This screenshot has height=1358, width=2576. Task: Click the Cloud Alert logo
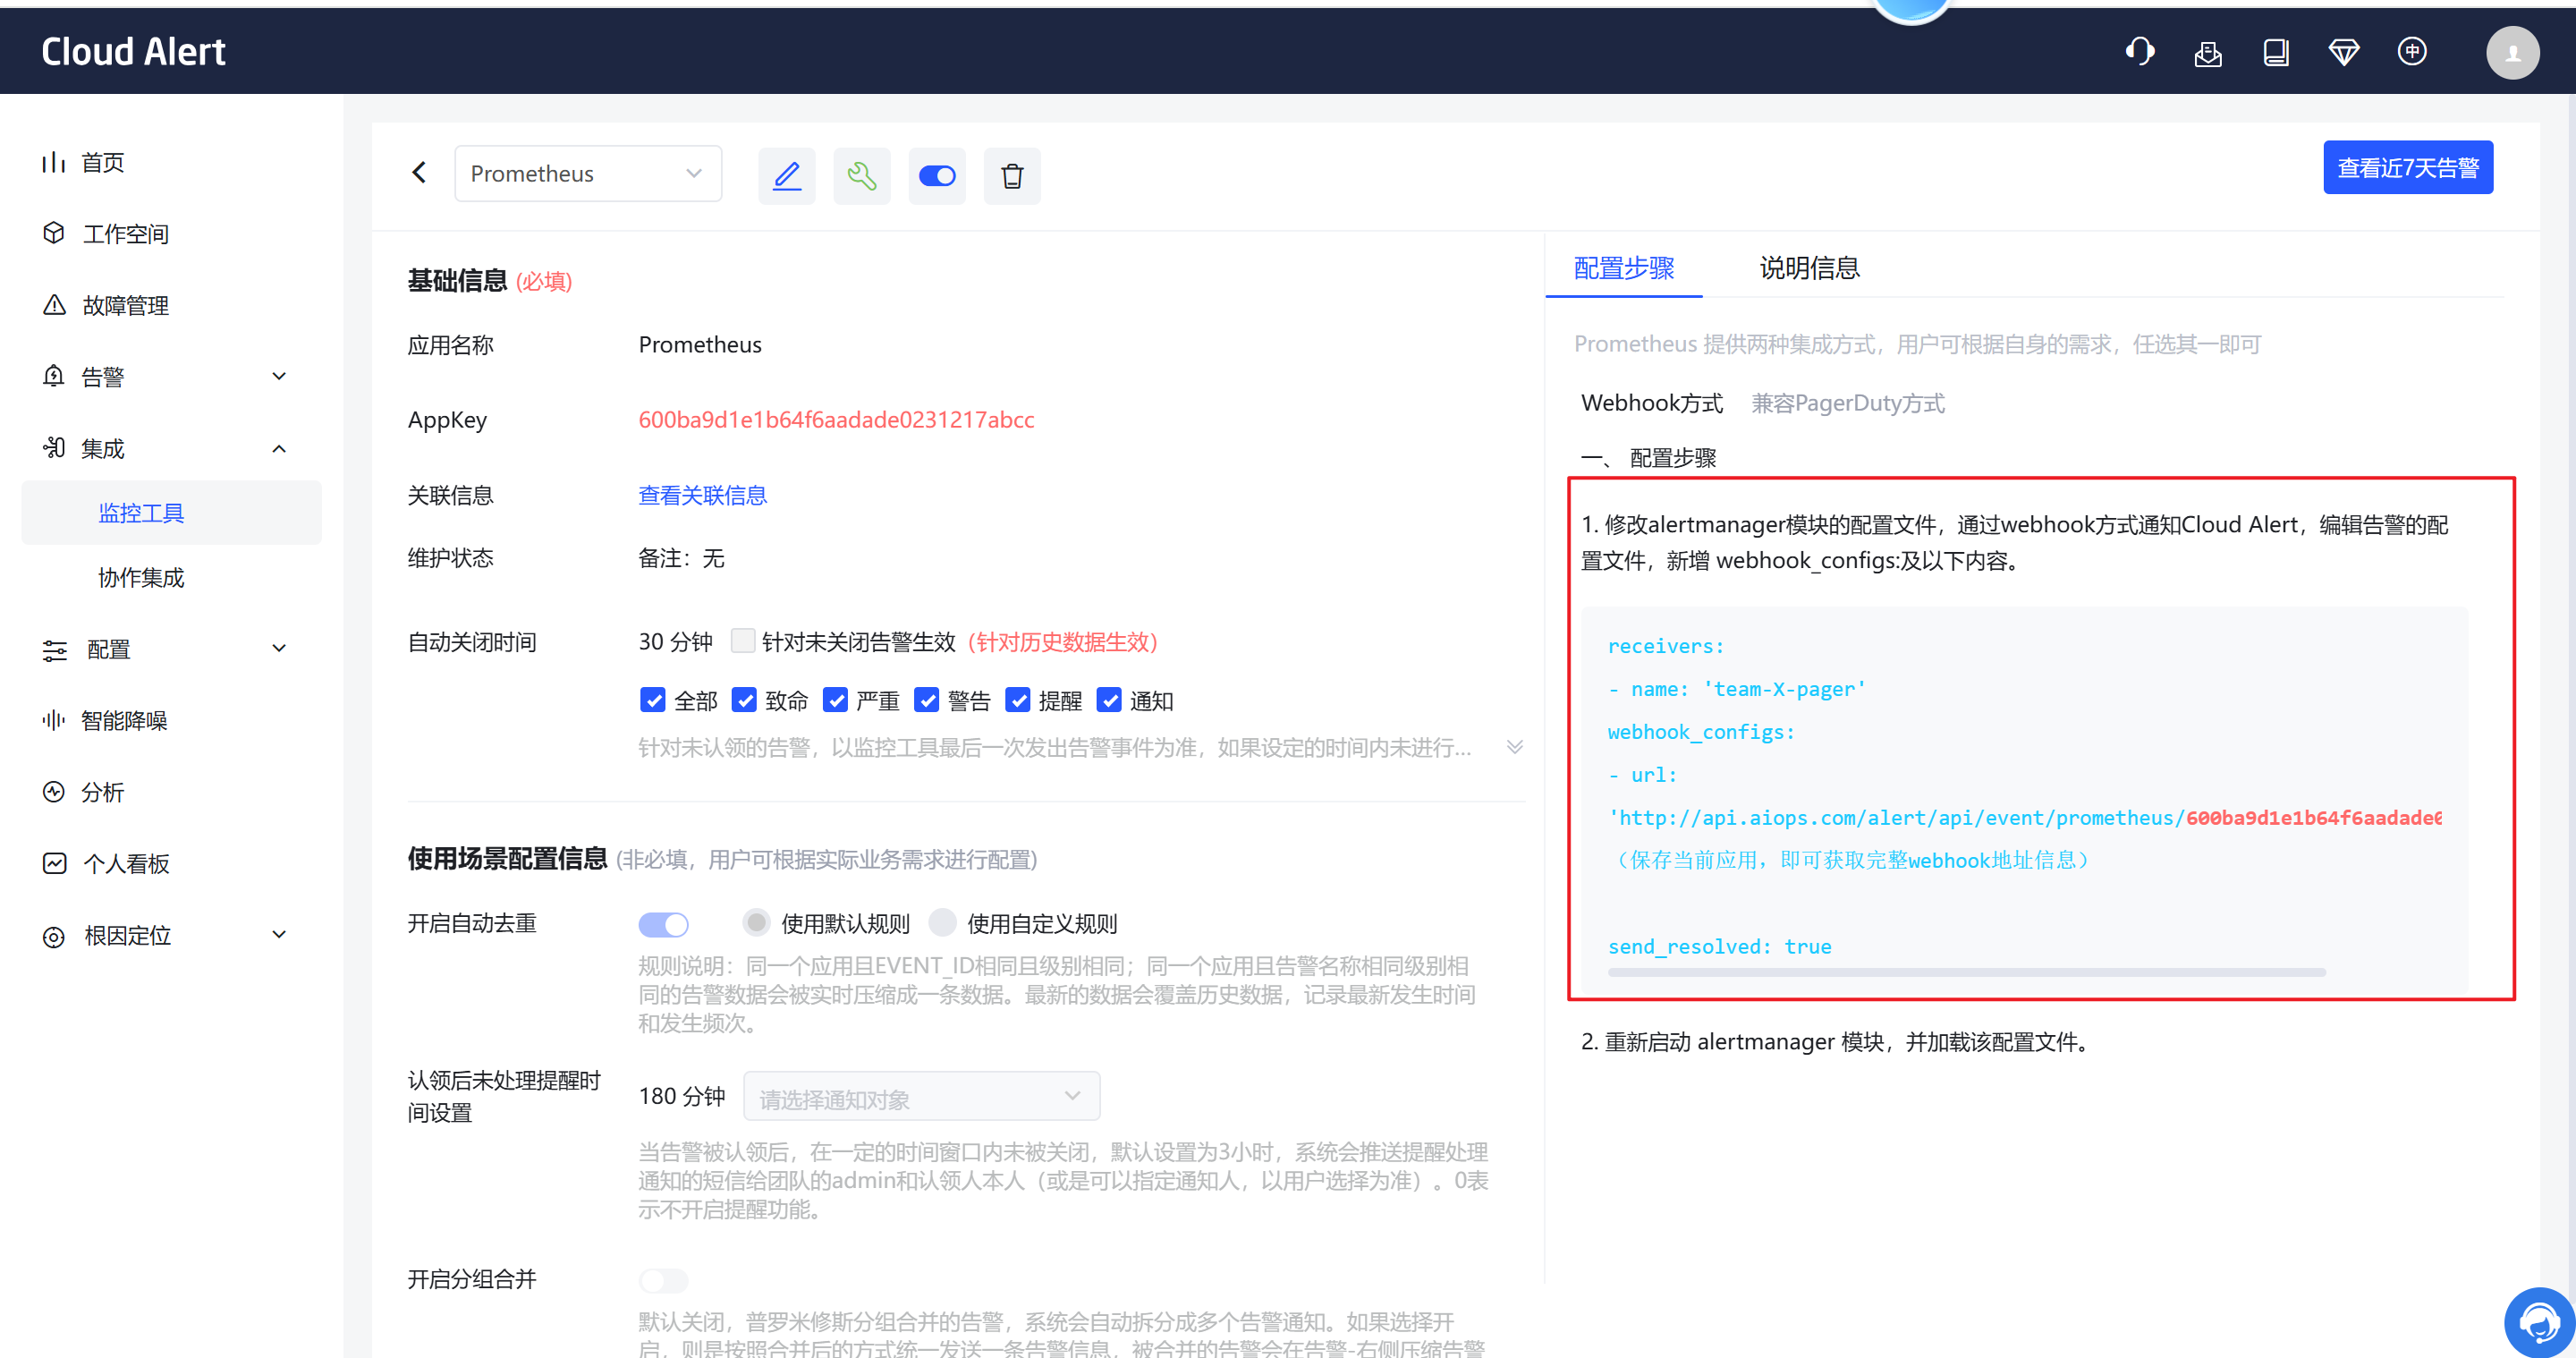pos(133,51)
